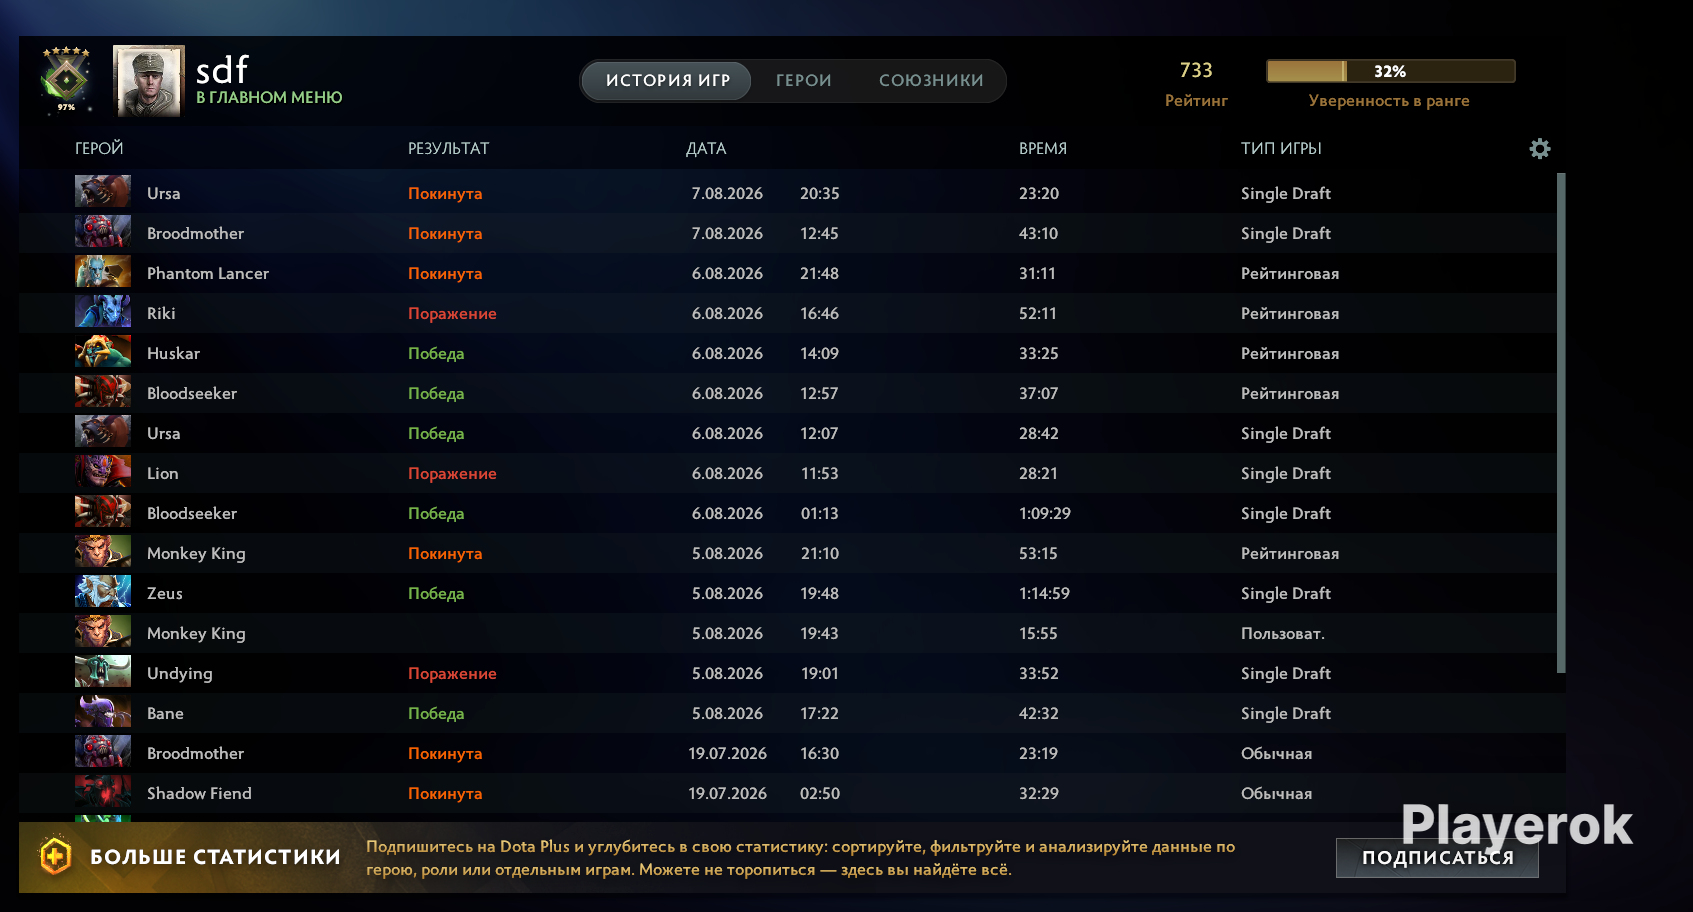The width and height of the screenshot is (1693, 912).
Task: Select Bloodseeker portrait in the 01:13 match
Action: point(103,512)
